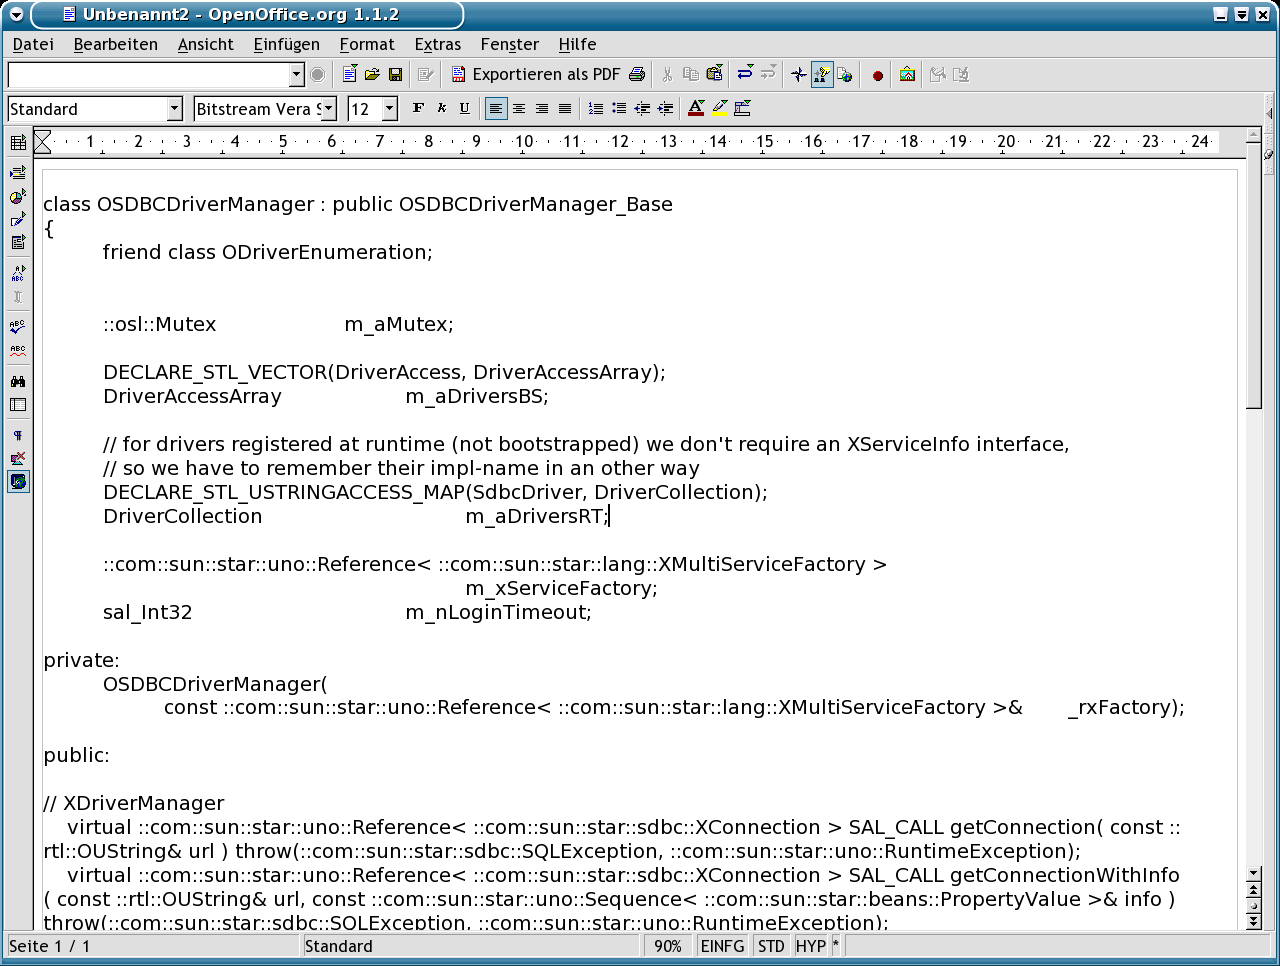Open the Einfügen menu

(x=286, y=44)
